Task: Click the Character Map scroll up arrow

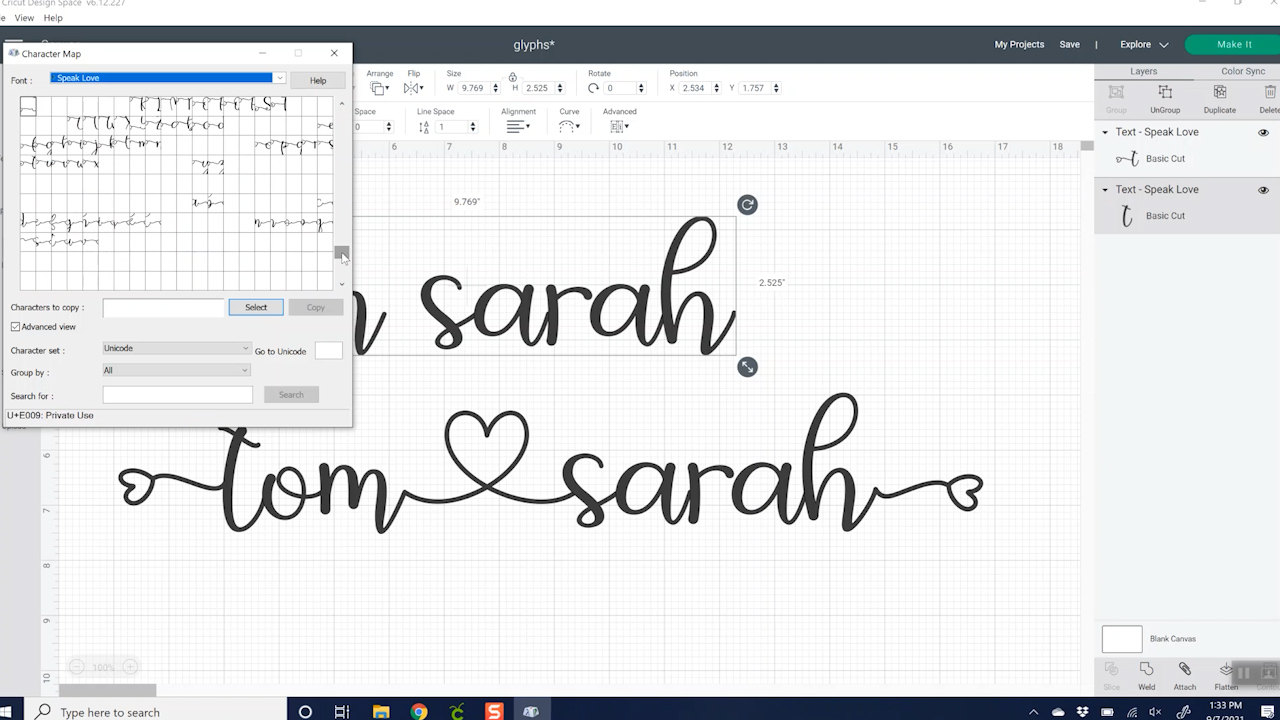Action: [x=342, y=103]
